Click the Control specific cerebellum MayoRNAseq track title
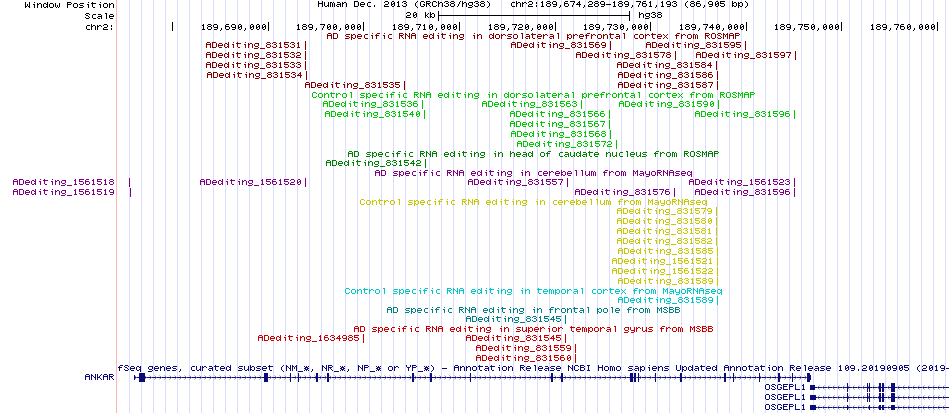Screen dimensions: 950x413 point(533,202)
